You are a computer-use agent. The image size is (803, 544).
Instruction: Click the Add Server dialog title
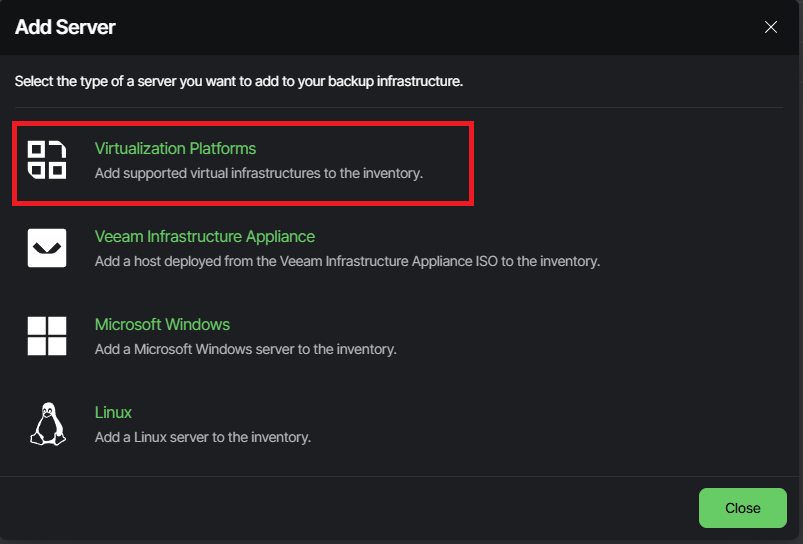pyautogui.click(x=65, y=27)
